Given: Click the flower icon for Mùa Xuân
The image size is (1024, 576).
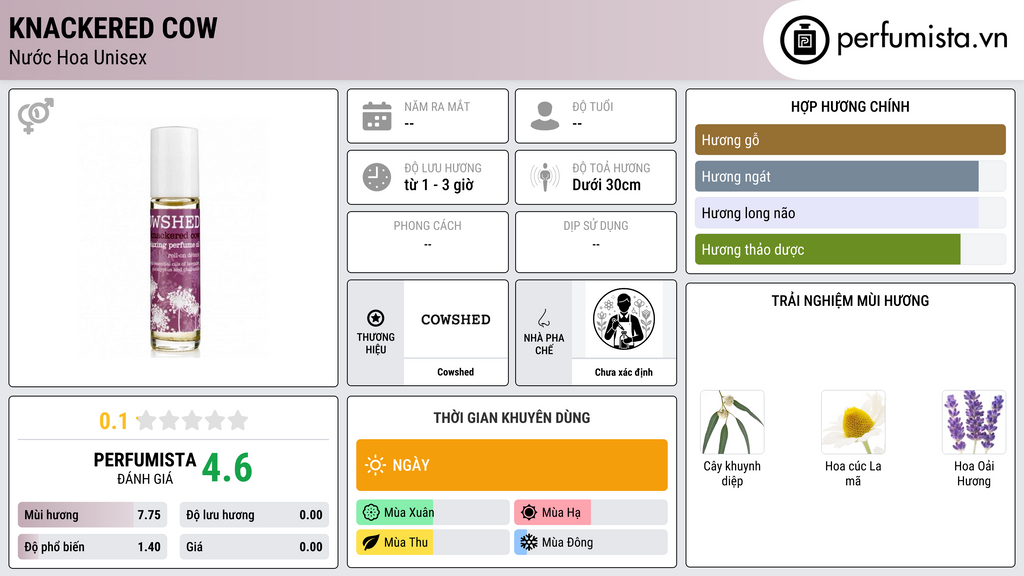Looking at the screenshot, I should tap(371, 512).
